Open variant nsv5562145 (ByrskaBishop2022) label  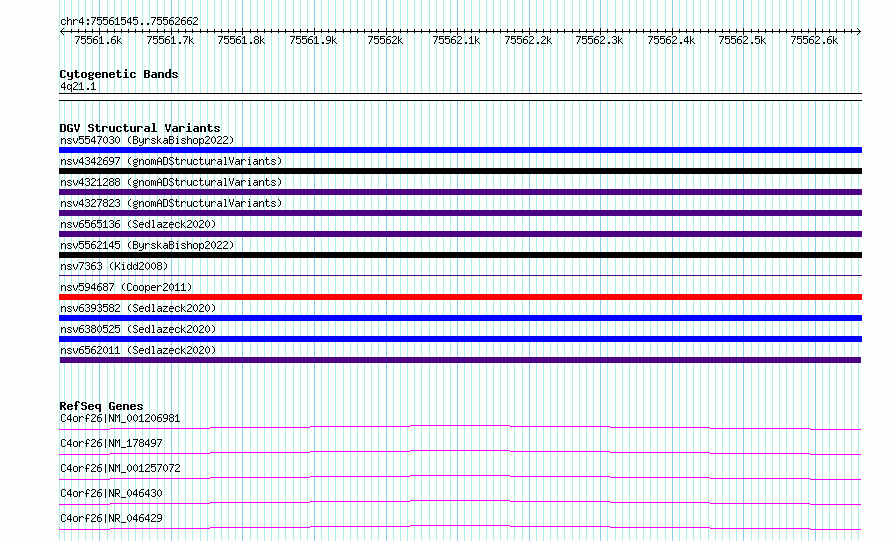pyautogui.click(x=147, y=245)
